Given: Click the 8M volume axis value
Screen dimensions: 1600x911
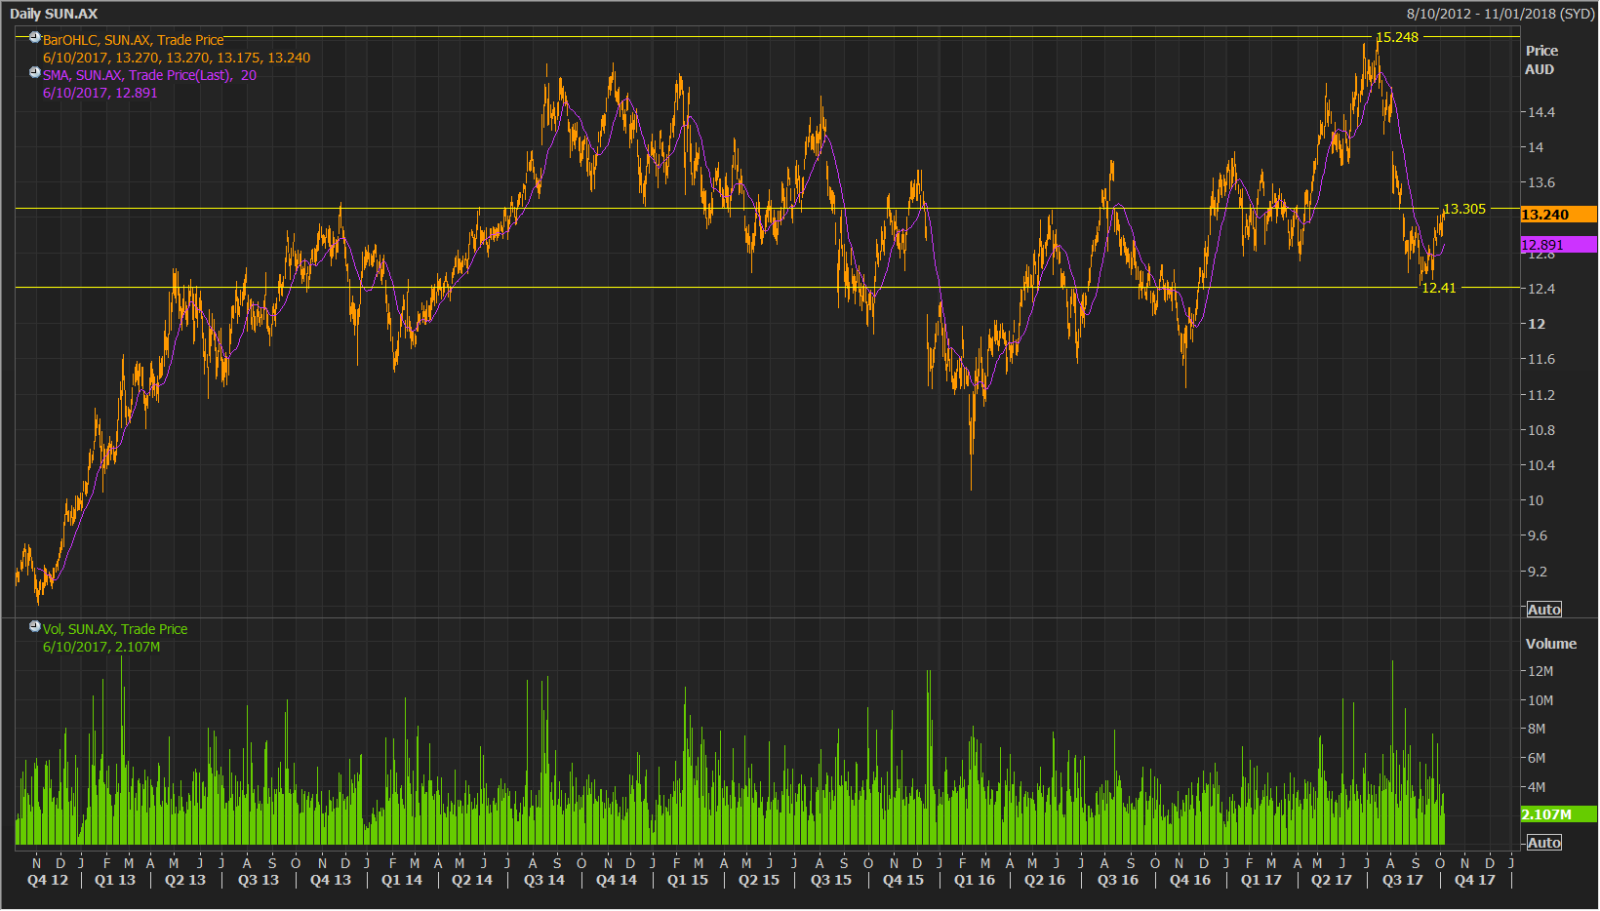Looking at the screenshot, I should coord(1536,729).
